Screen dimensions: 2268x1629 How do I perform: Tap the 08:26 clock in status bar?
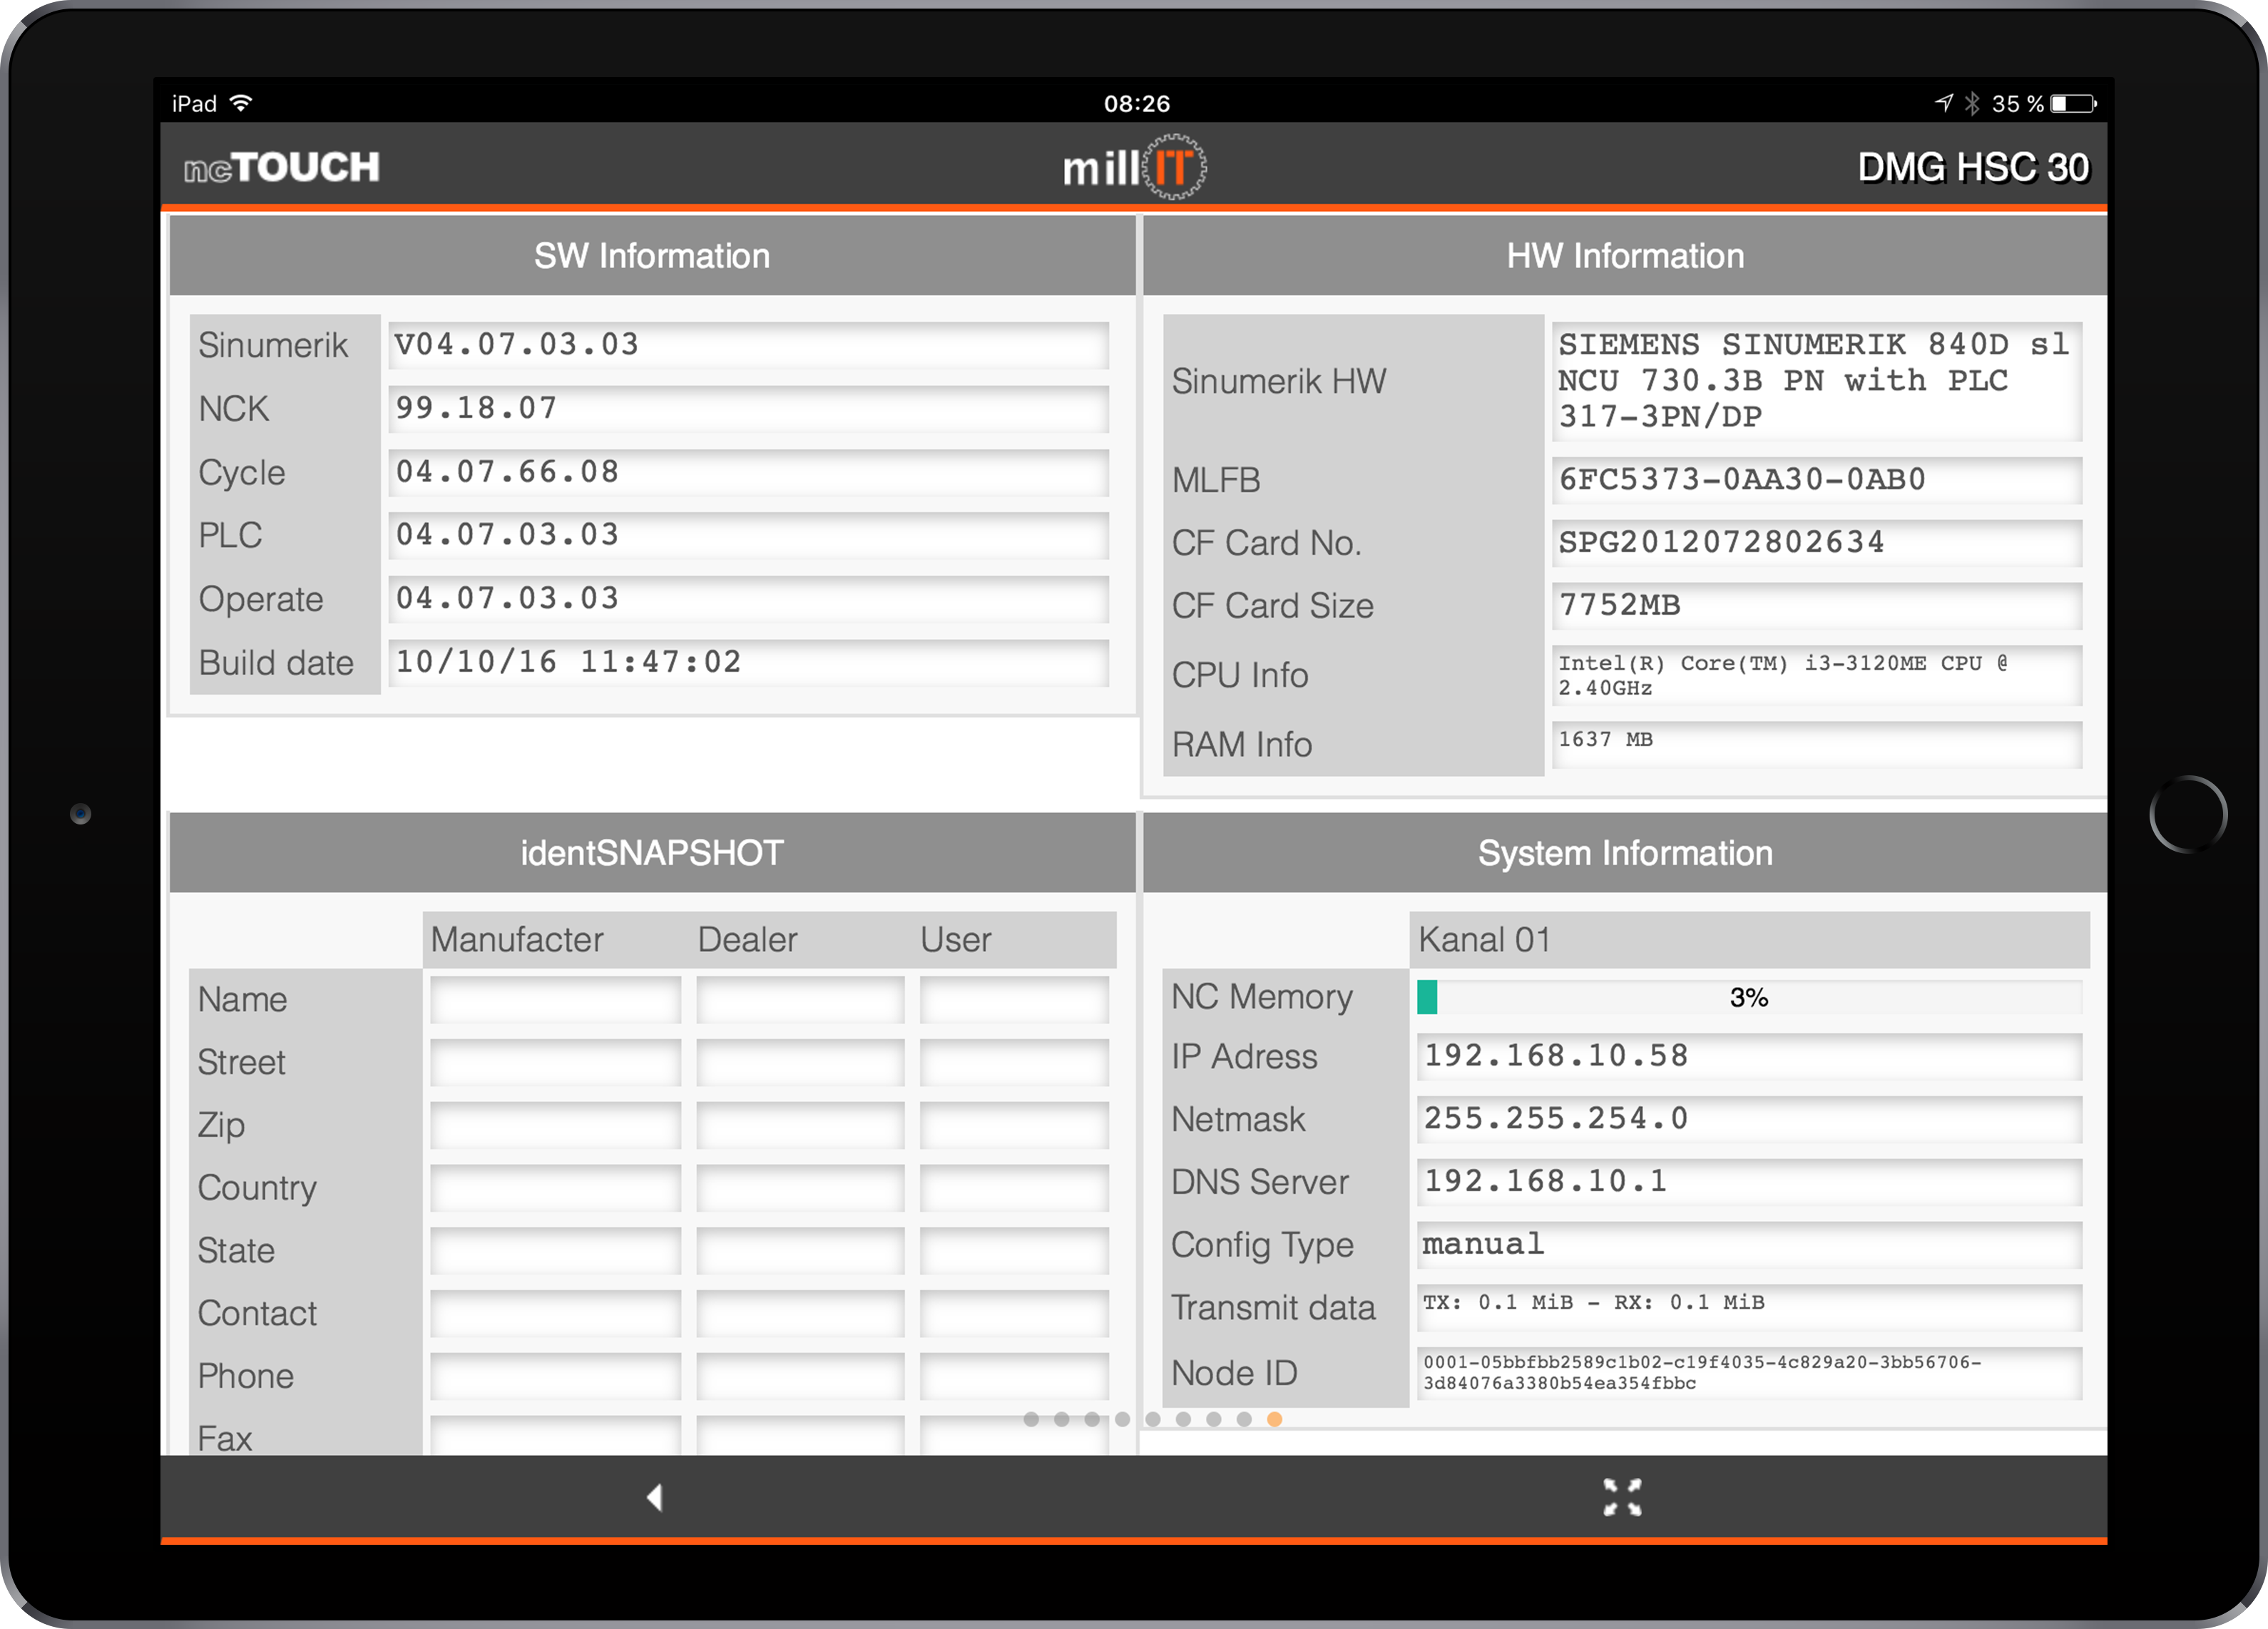pyautogui.click(x=1137, y=103)
